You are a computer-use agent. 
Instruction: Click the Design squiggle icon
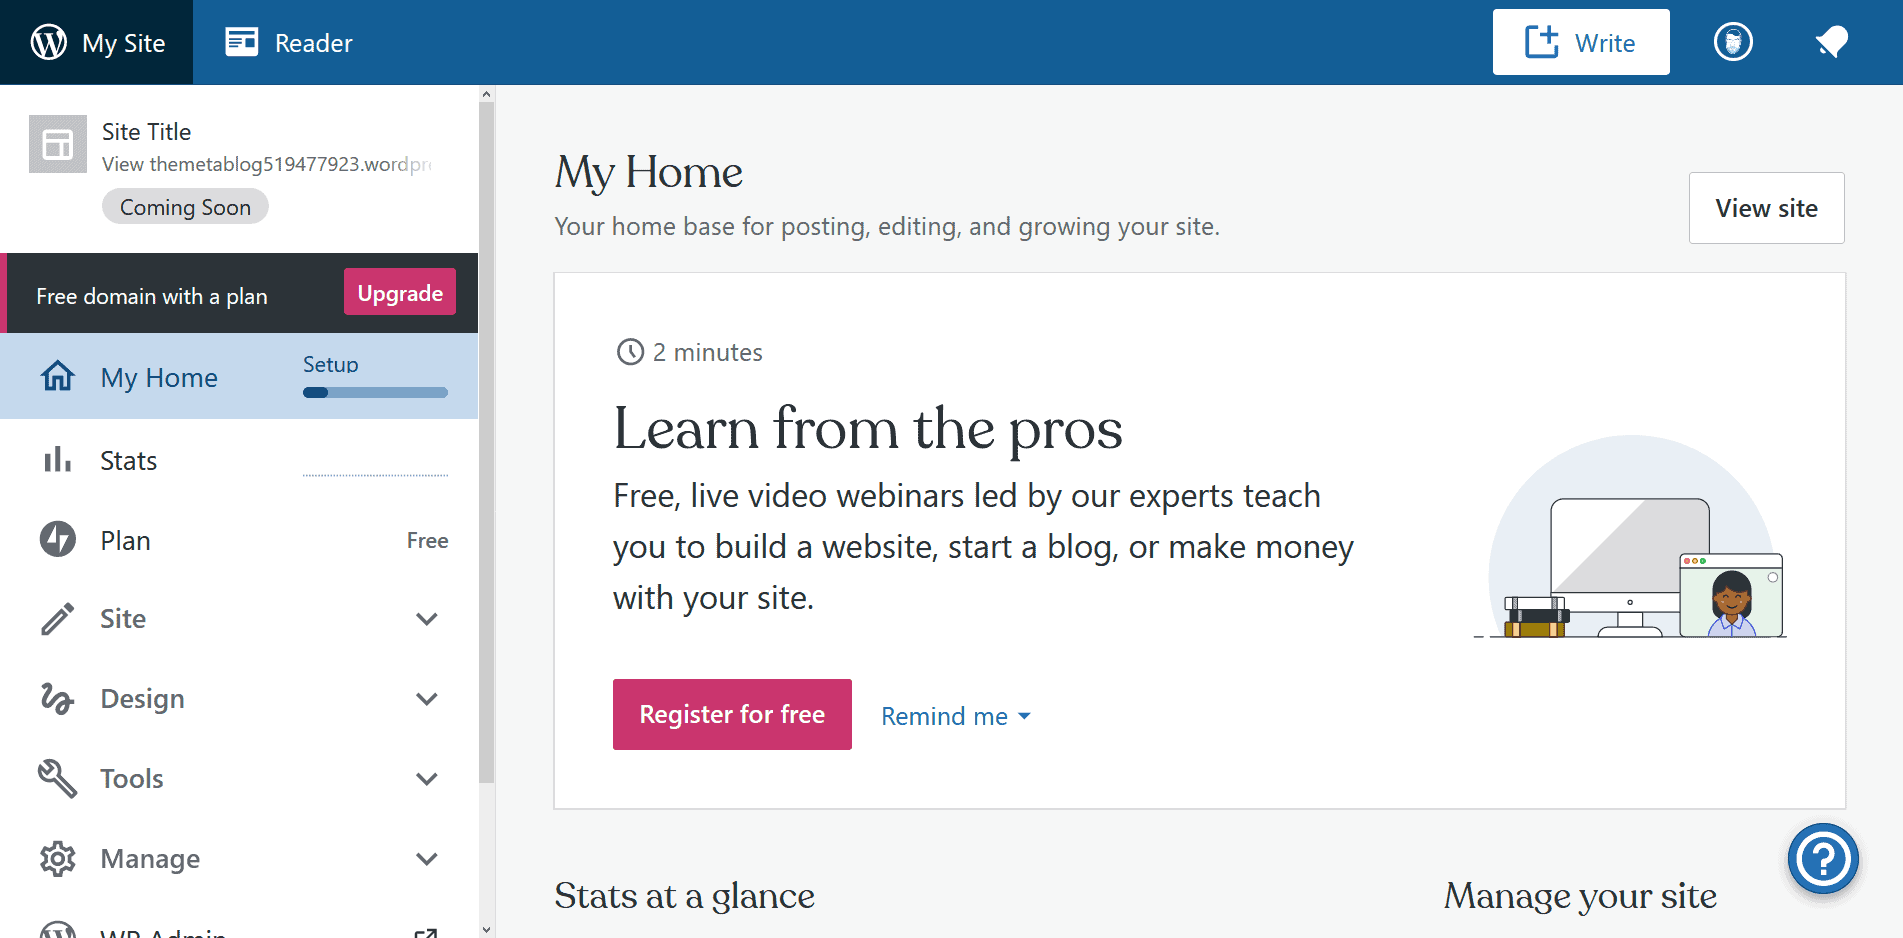[57, 698]
